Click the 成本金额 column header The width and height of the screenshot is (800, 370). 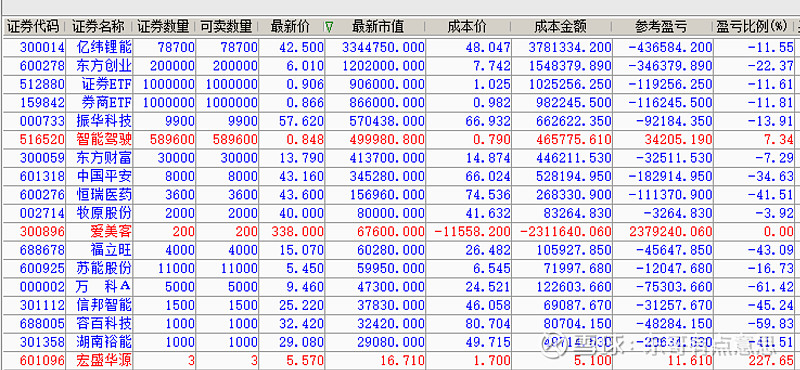562,27
